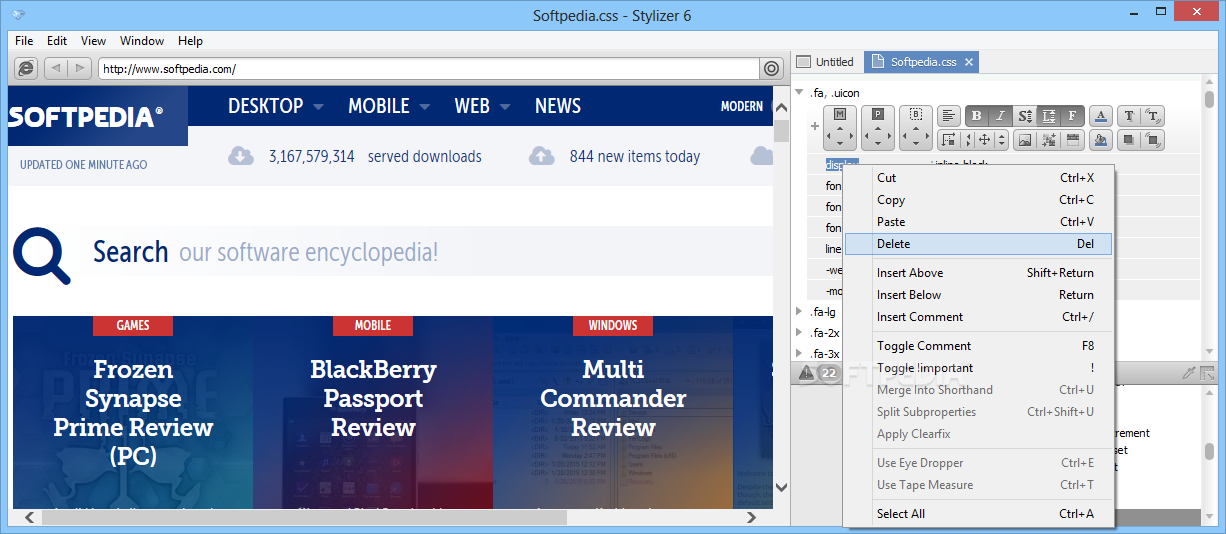Open the Help menu
Viewport: 1226px width, 534px height.
click(190, 41)
